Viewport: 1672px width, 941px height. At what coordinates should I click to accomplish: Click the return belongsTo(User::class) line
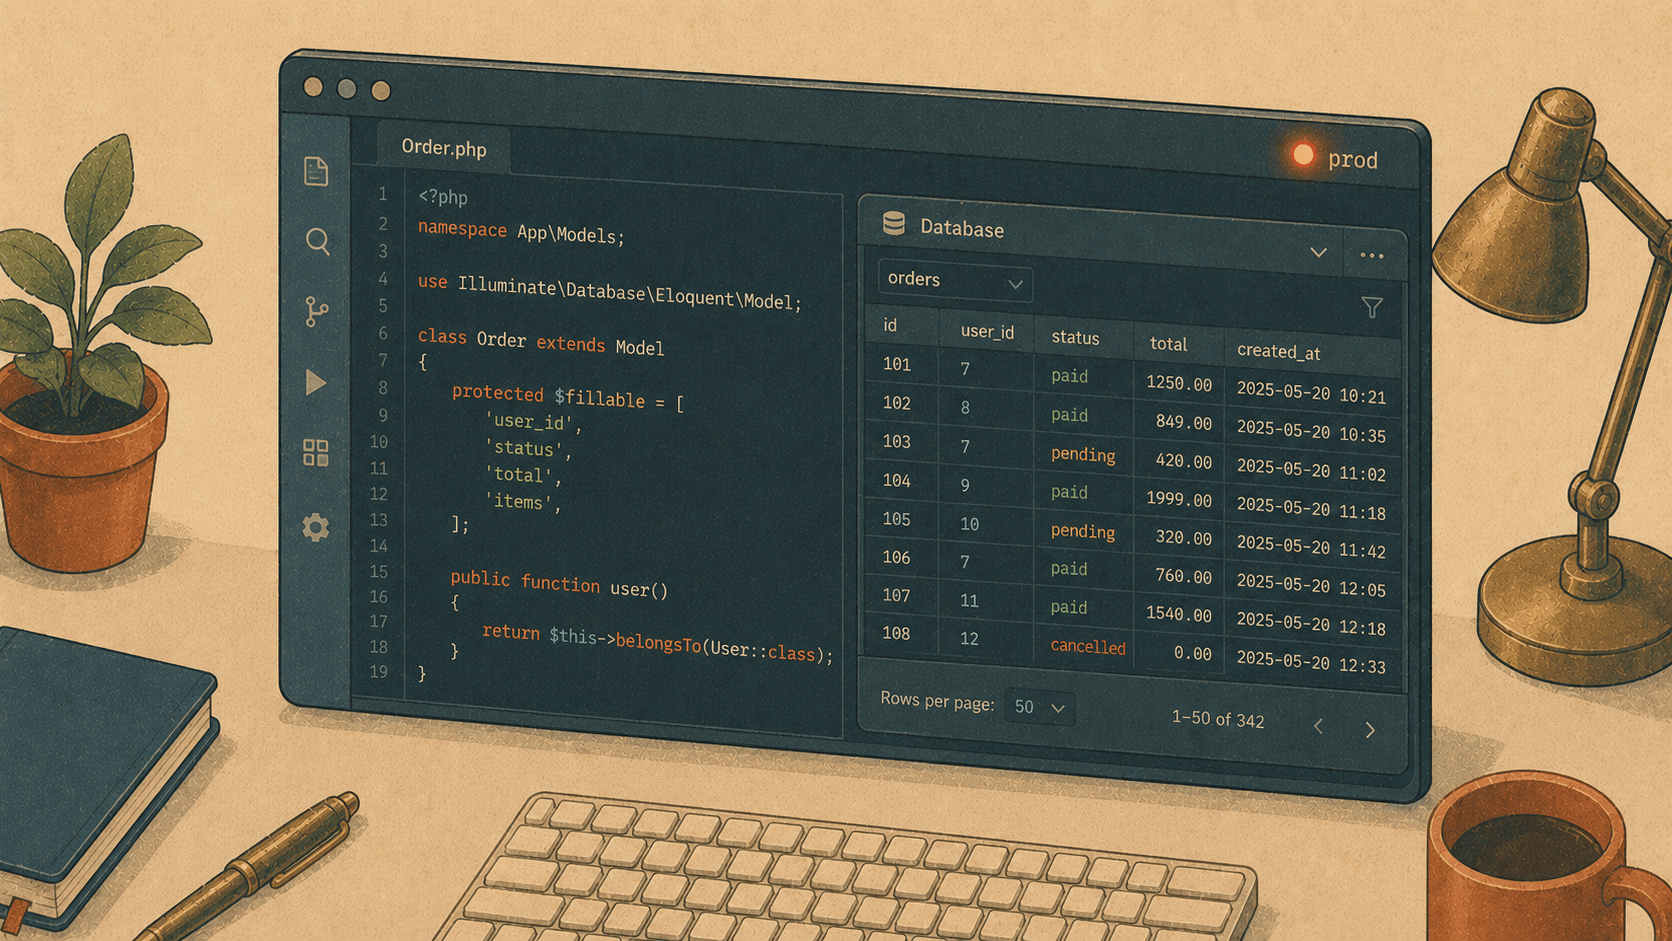tap(658, 643)
